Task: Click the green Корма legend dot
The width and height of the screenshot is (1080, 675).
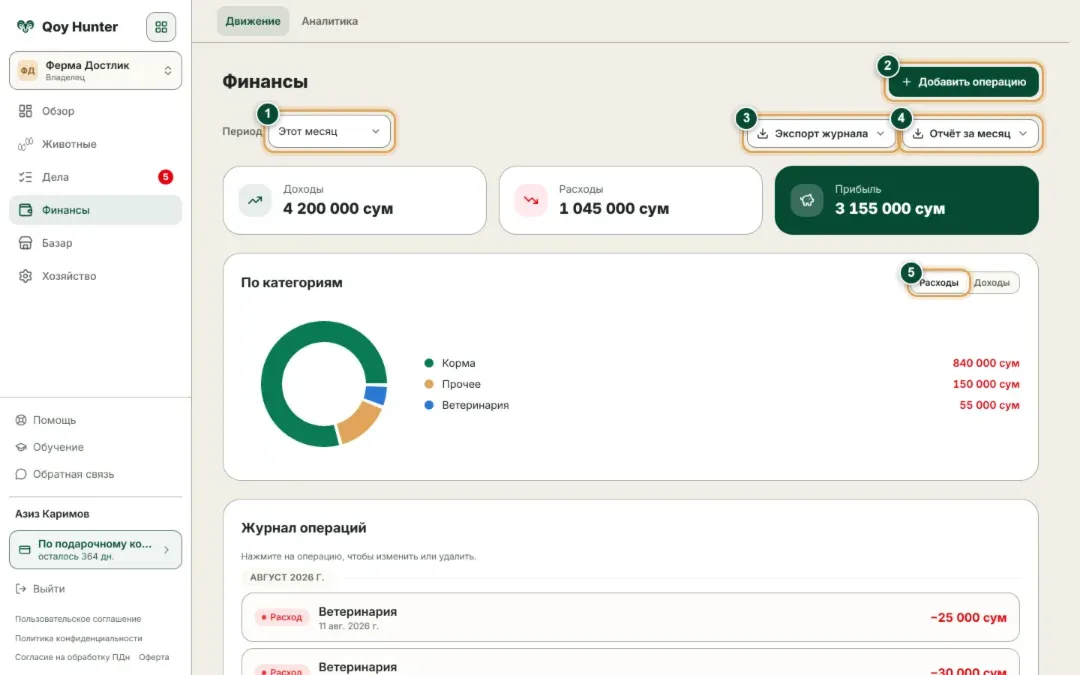Action: pos(429,363)
